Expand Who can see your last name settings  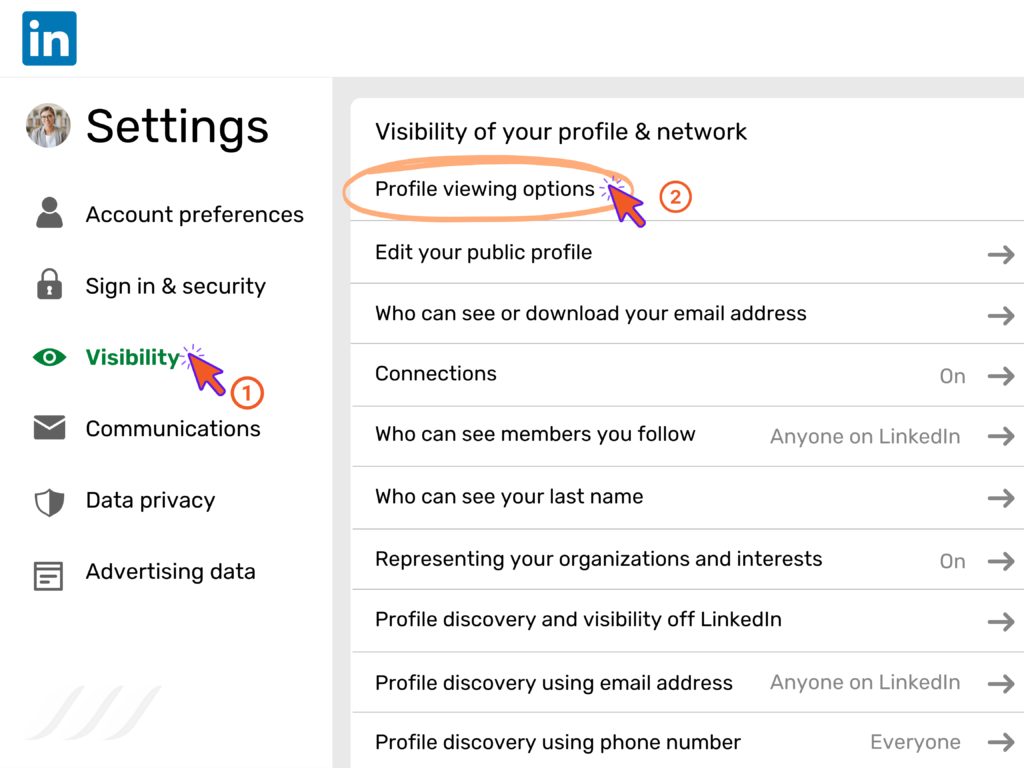pos(1000,498)
